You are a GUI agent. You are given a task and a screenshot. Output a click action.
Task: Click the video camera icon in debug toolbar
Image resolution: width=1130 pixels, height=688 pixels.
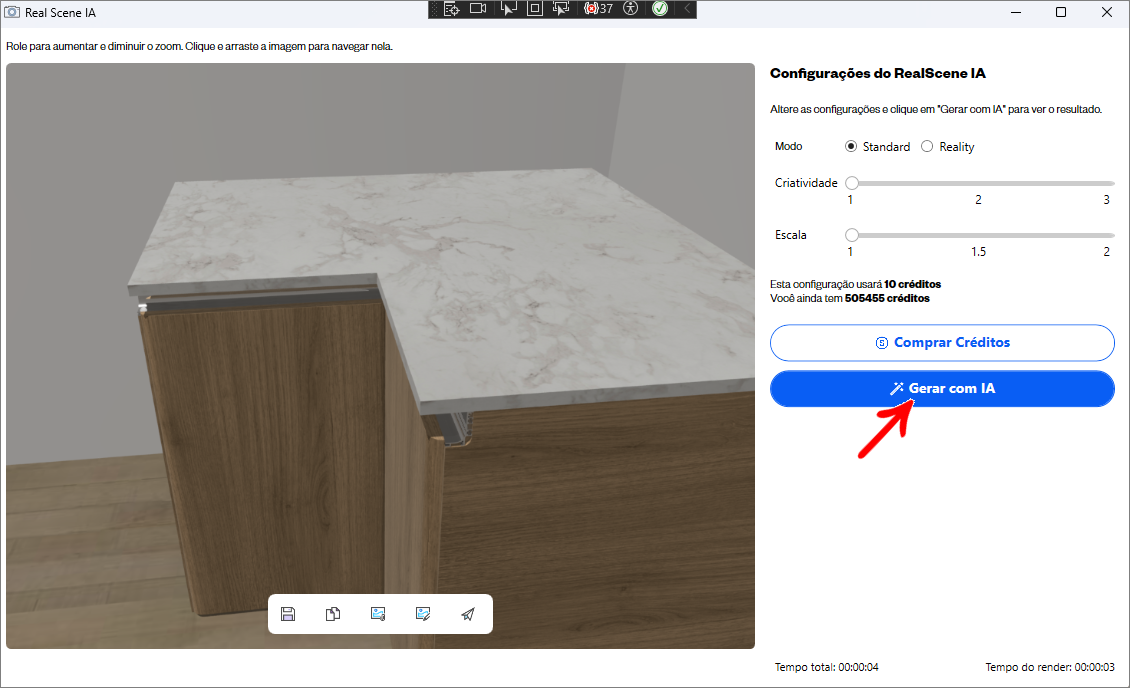coord(478,9)
